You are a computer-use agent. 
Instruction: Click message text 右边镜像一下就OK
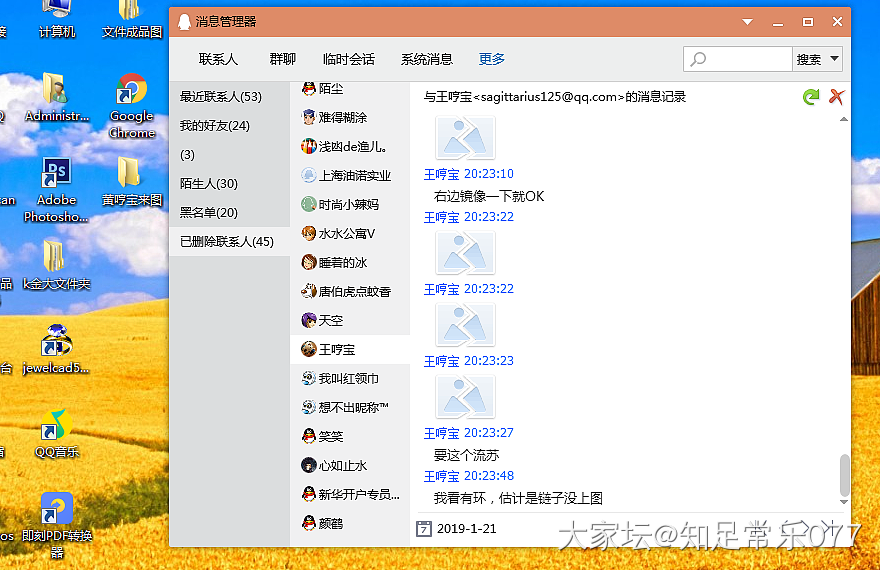[x=489, y=196]
